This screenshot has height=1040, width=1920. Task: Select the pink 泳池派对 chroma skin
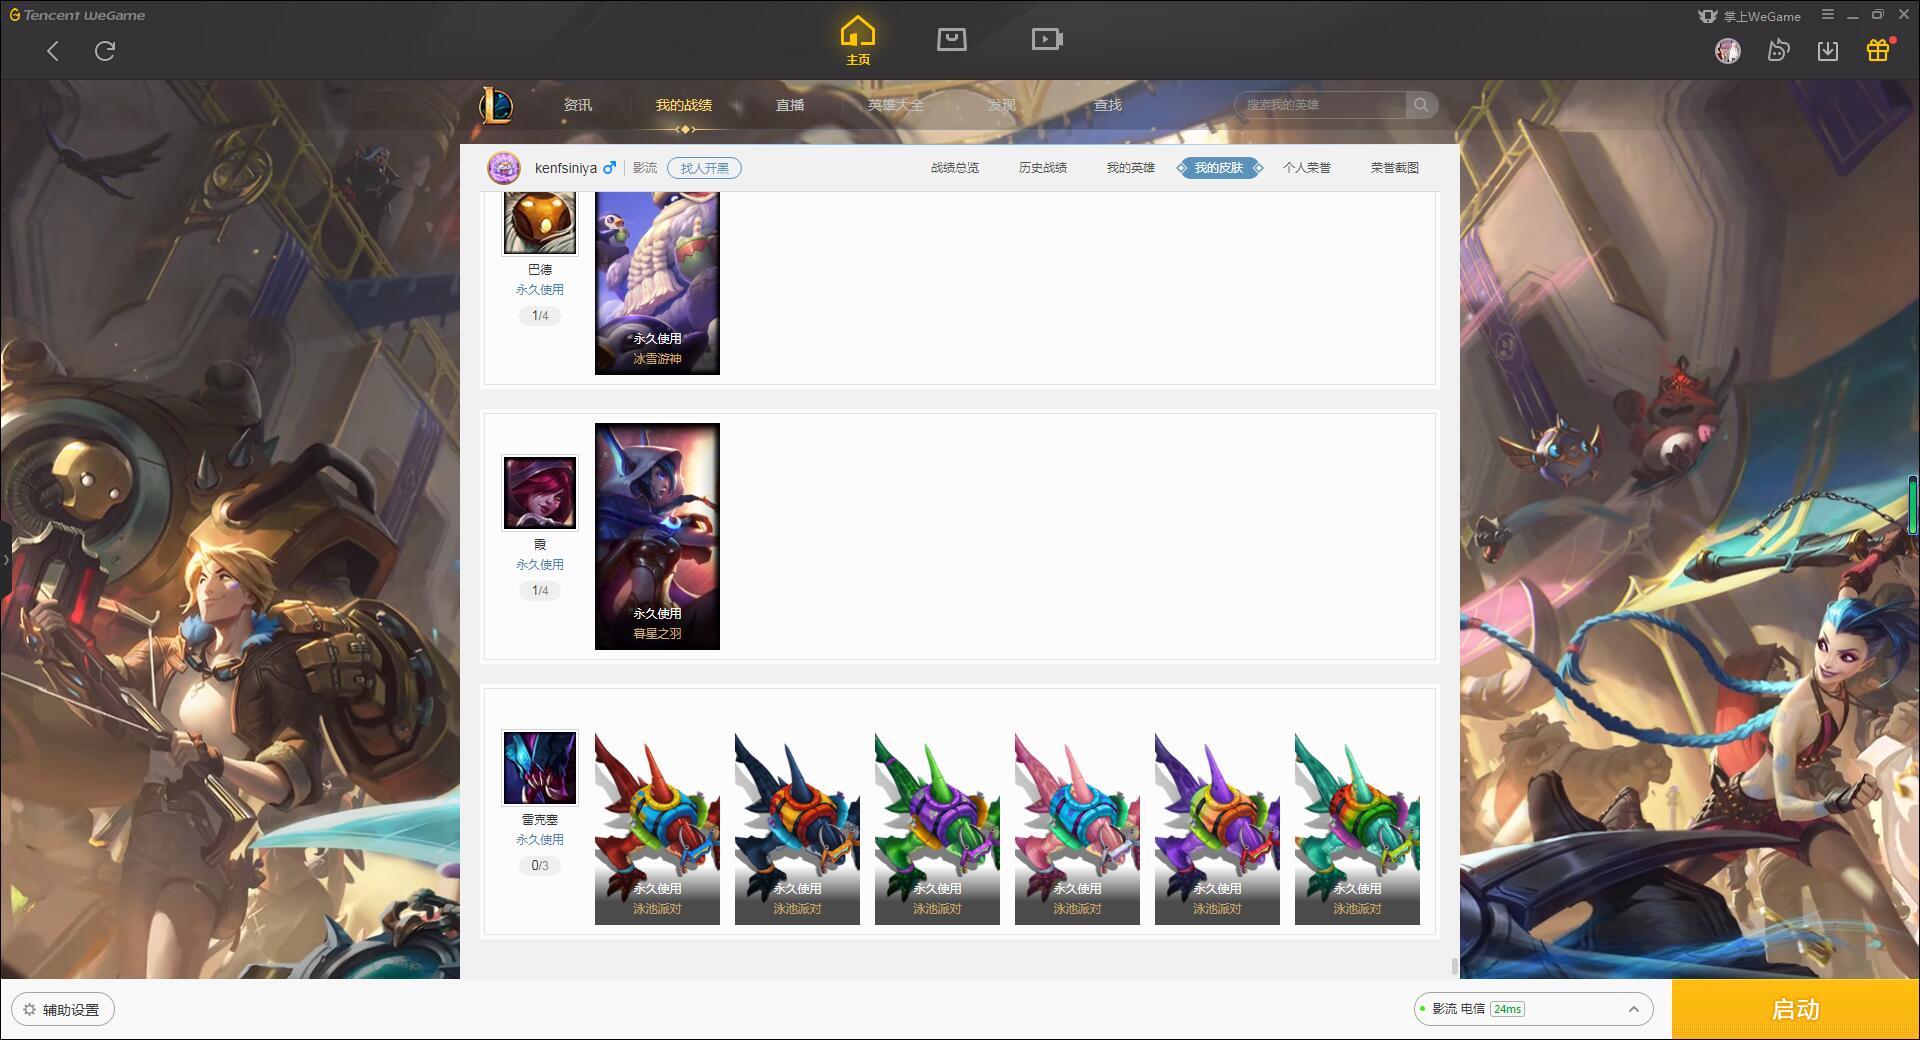coord(1077,829)
